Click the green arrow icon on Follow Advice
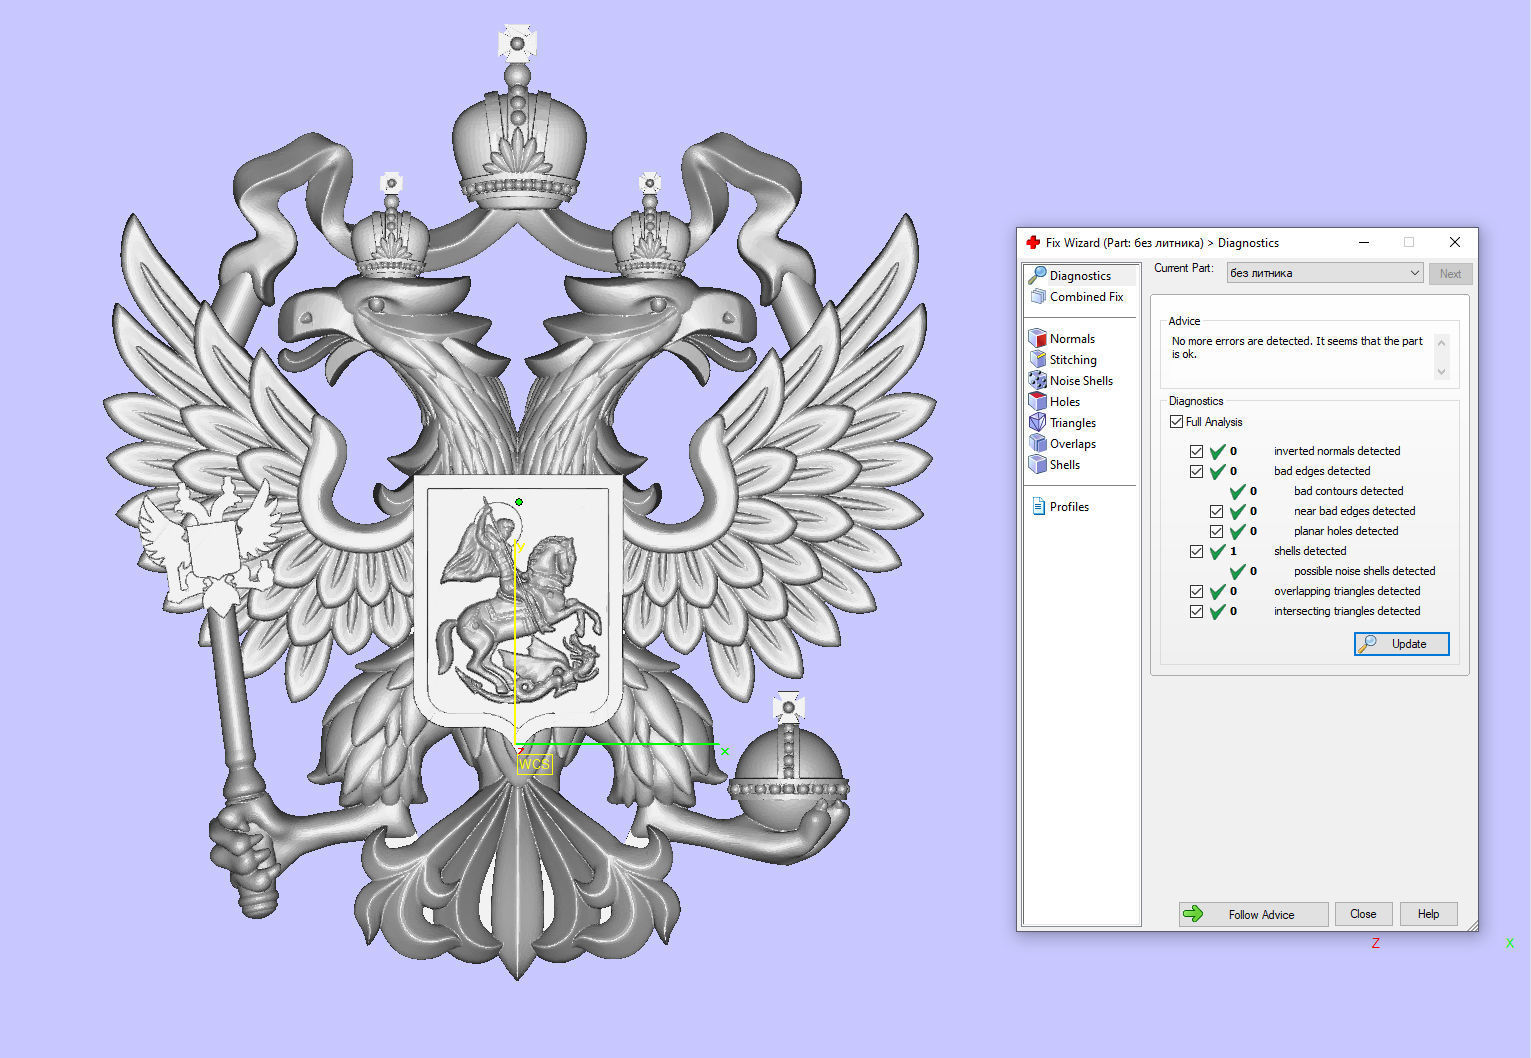The width and height of the screenshot is (1531, 1058). (1193, 914)
